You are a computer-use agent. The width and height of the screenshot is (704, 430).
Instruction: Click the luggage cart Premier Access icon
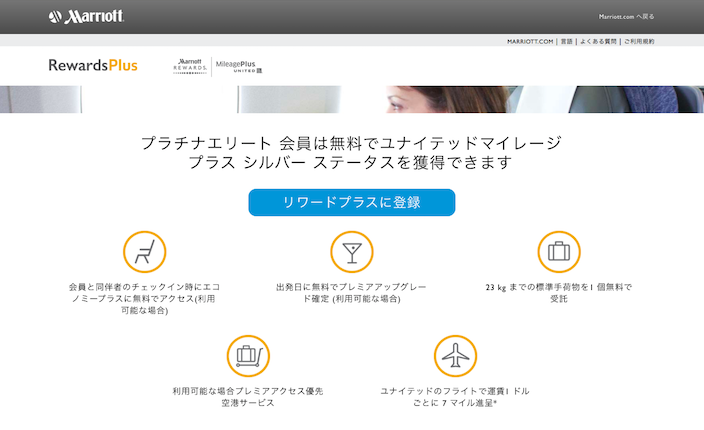(248, 356)
